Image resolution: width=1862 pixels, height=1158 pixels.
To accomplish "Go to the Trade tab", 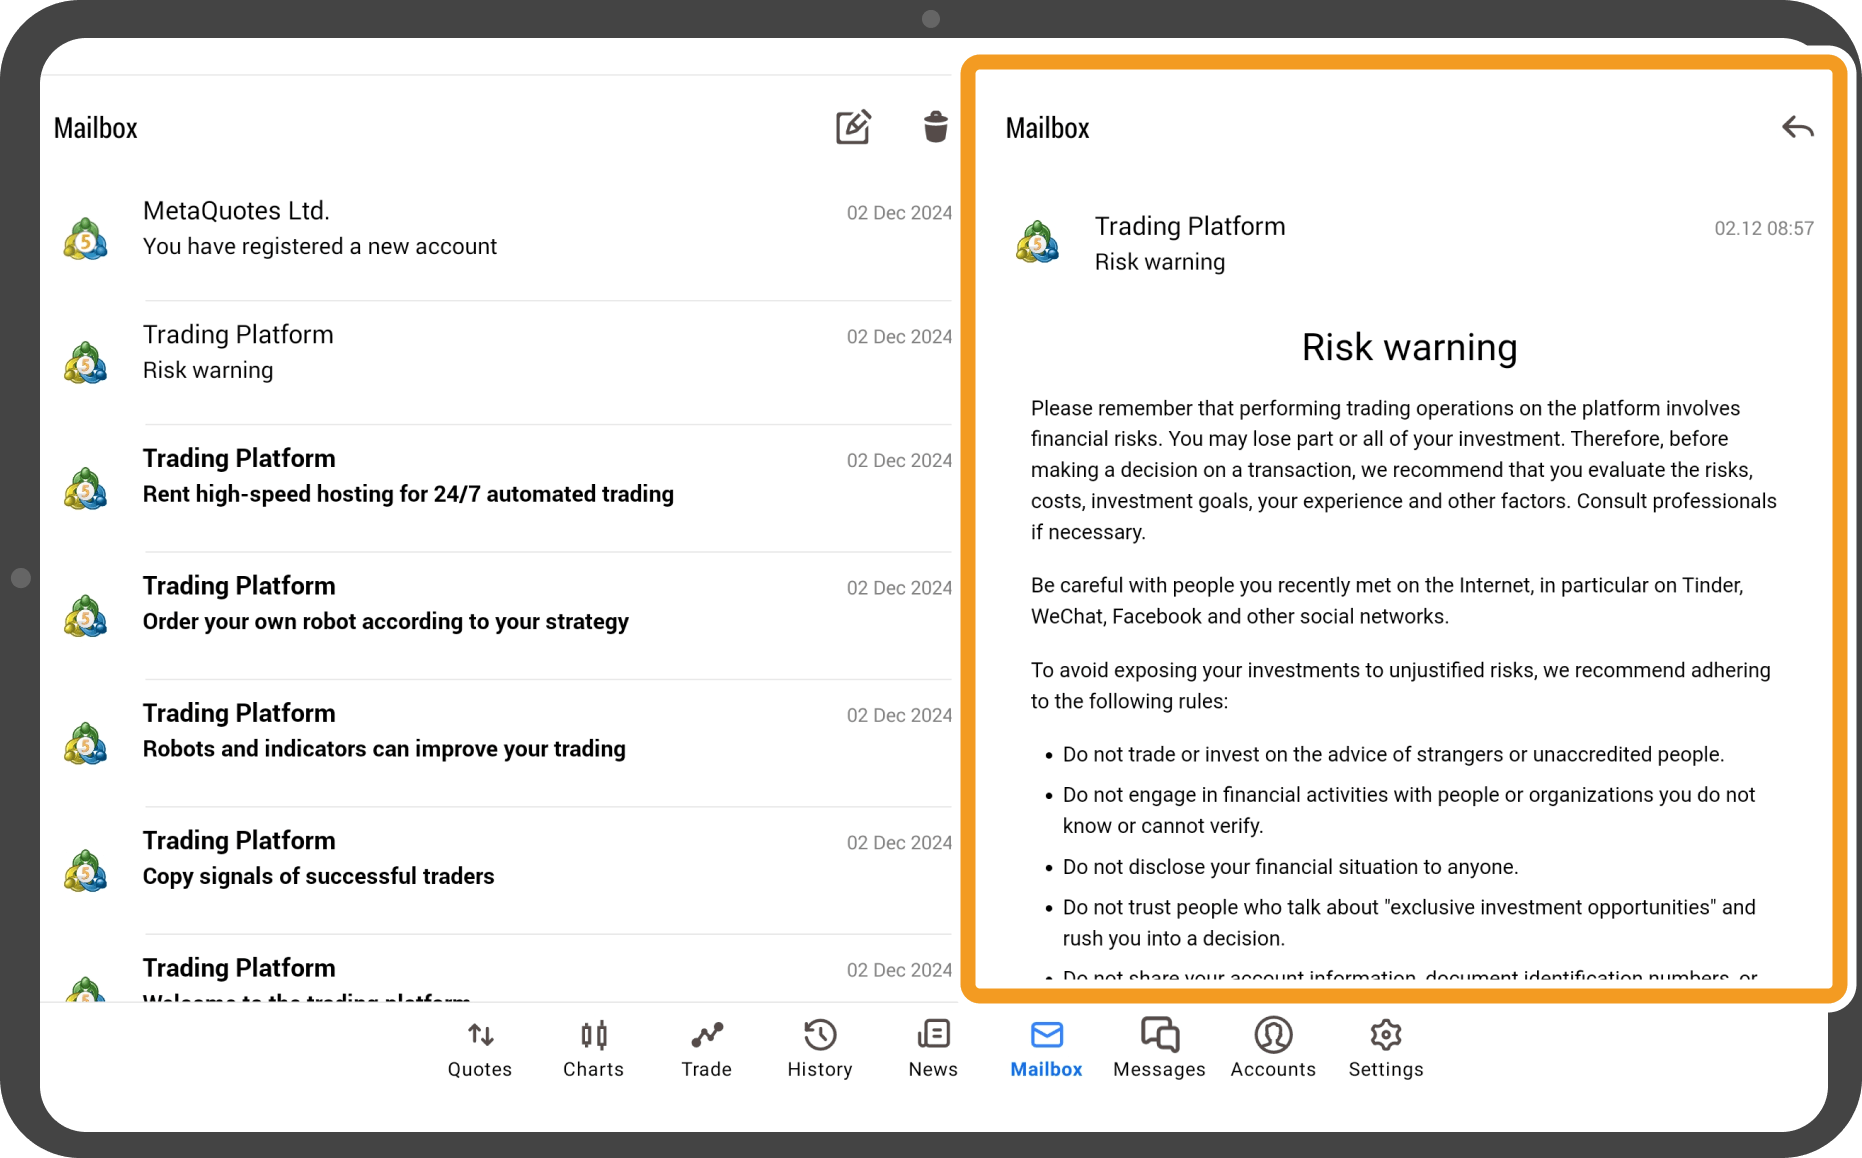I will coord(706,1048).
